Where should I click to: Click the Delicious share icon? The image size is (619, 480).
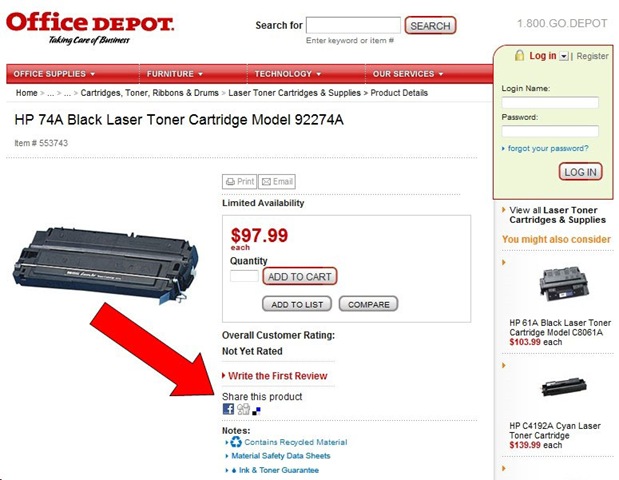pyautogui.click(x=257, y=410)
